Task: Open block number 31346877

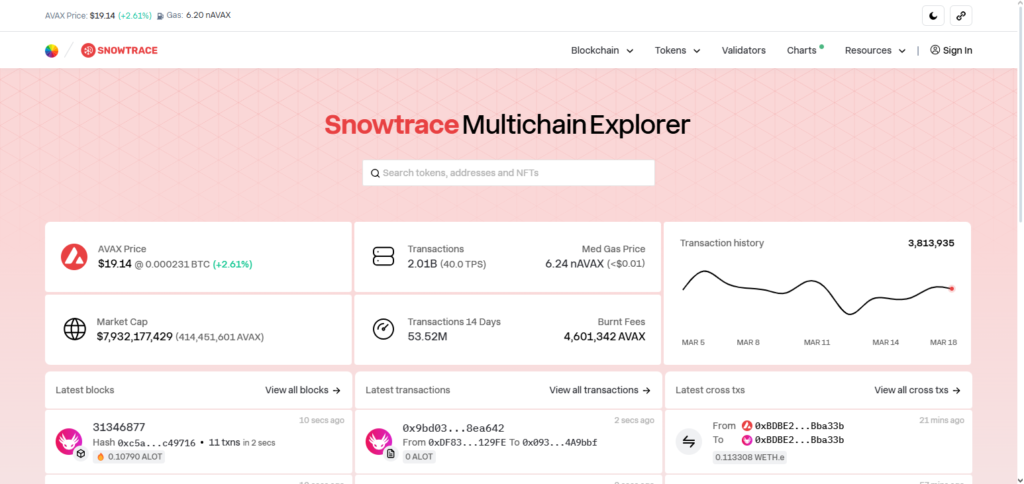Action: (x=119, y=427)
